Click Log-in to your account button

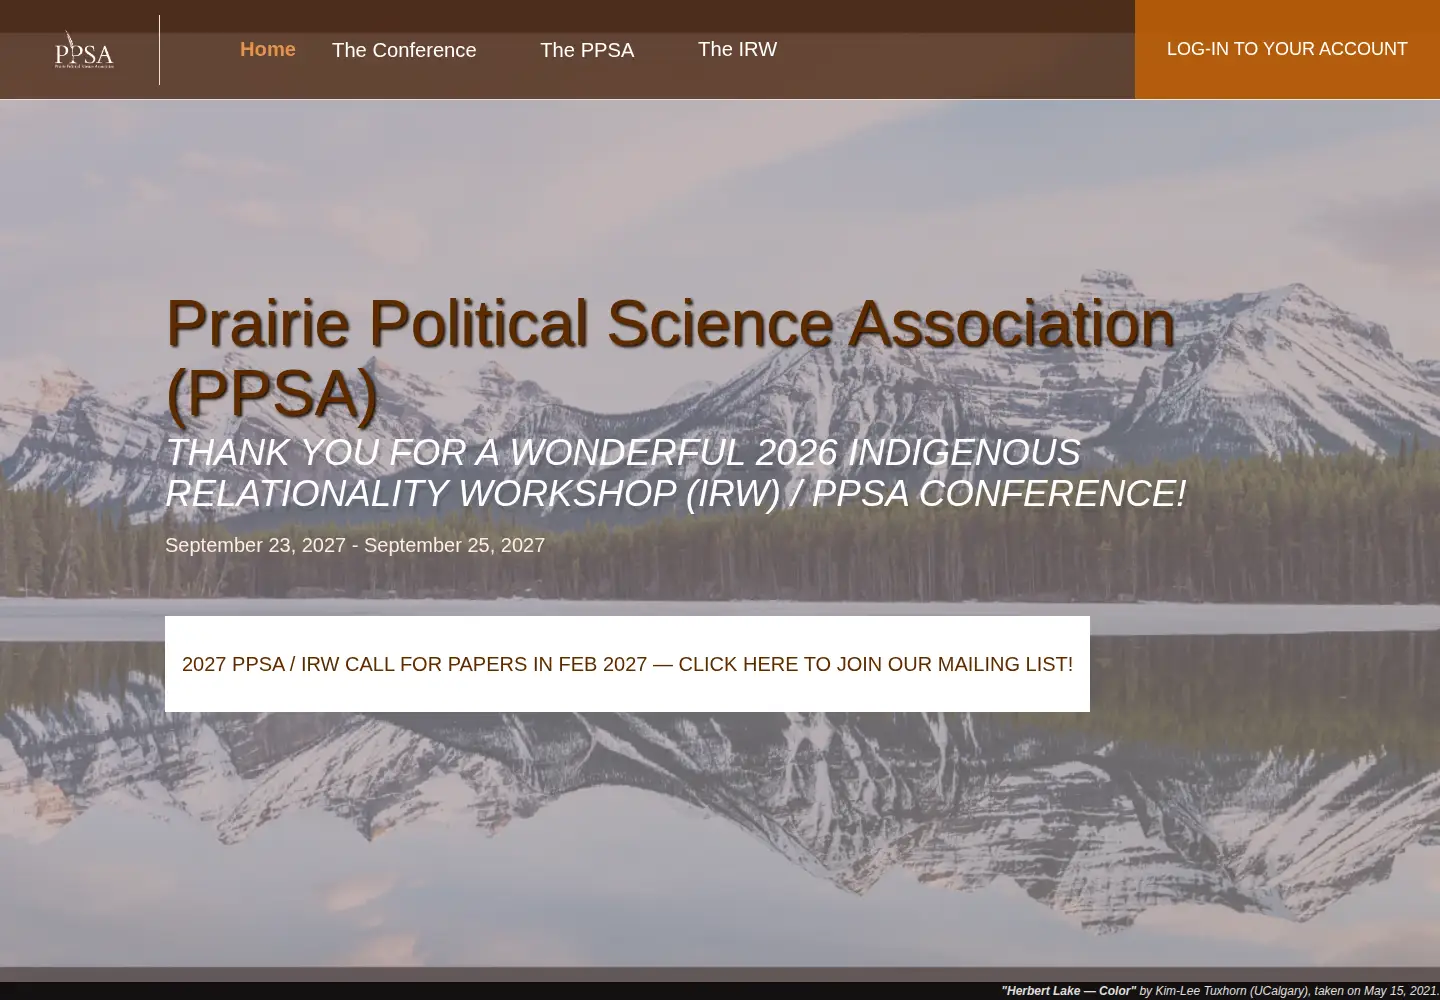click(x=1287, y=49)
